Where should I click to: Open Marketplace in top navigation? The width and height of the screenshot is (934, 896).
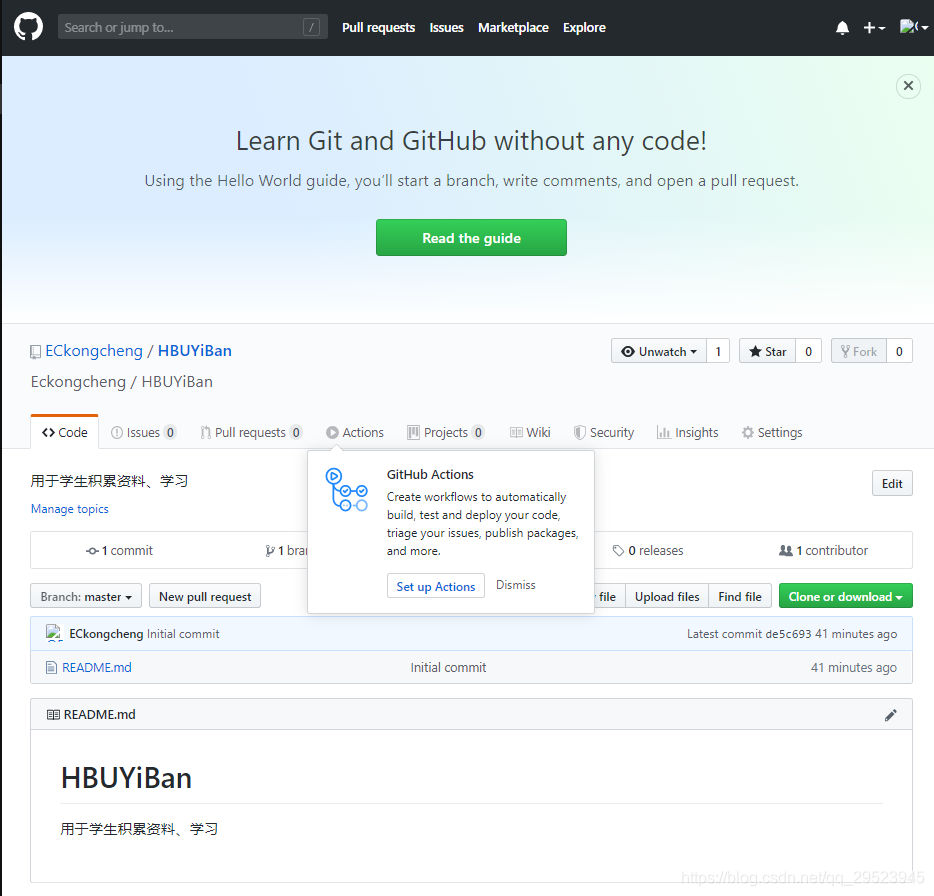point(513,27)
